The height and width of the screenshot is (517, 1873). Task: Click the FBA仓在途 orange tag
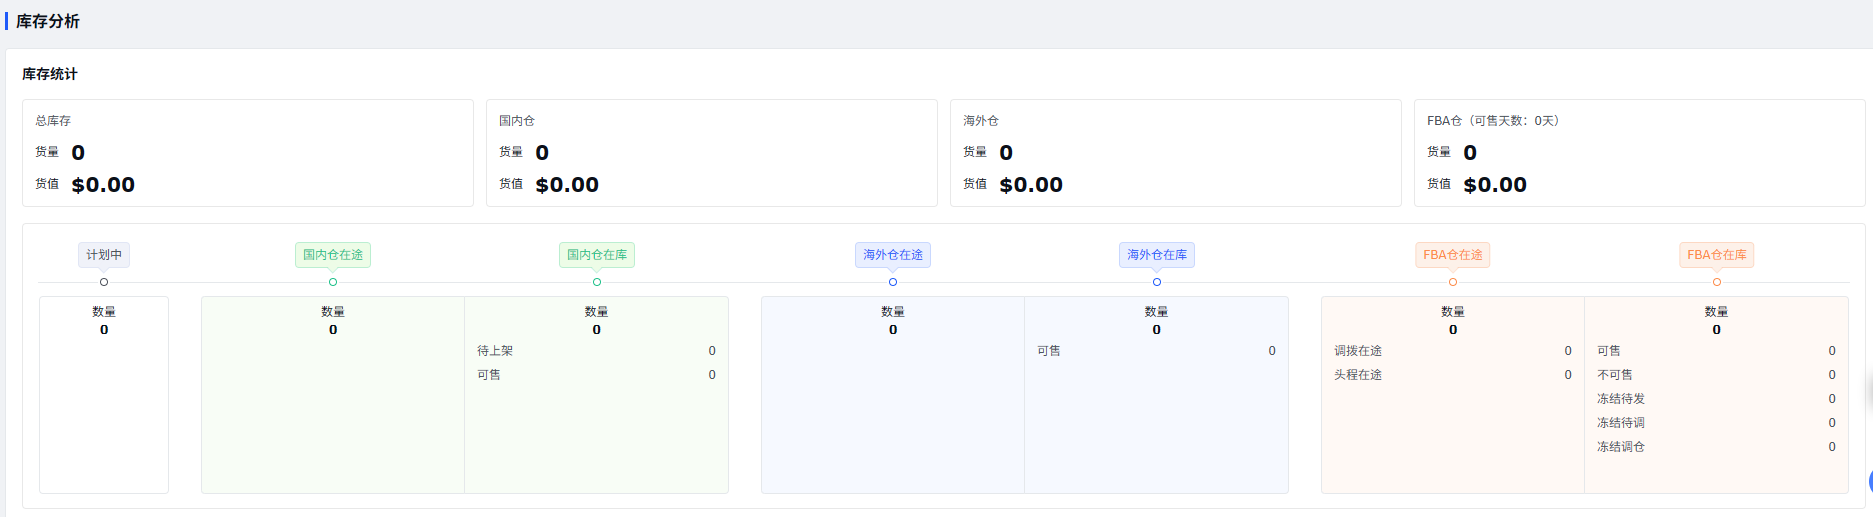point(1453,255)
